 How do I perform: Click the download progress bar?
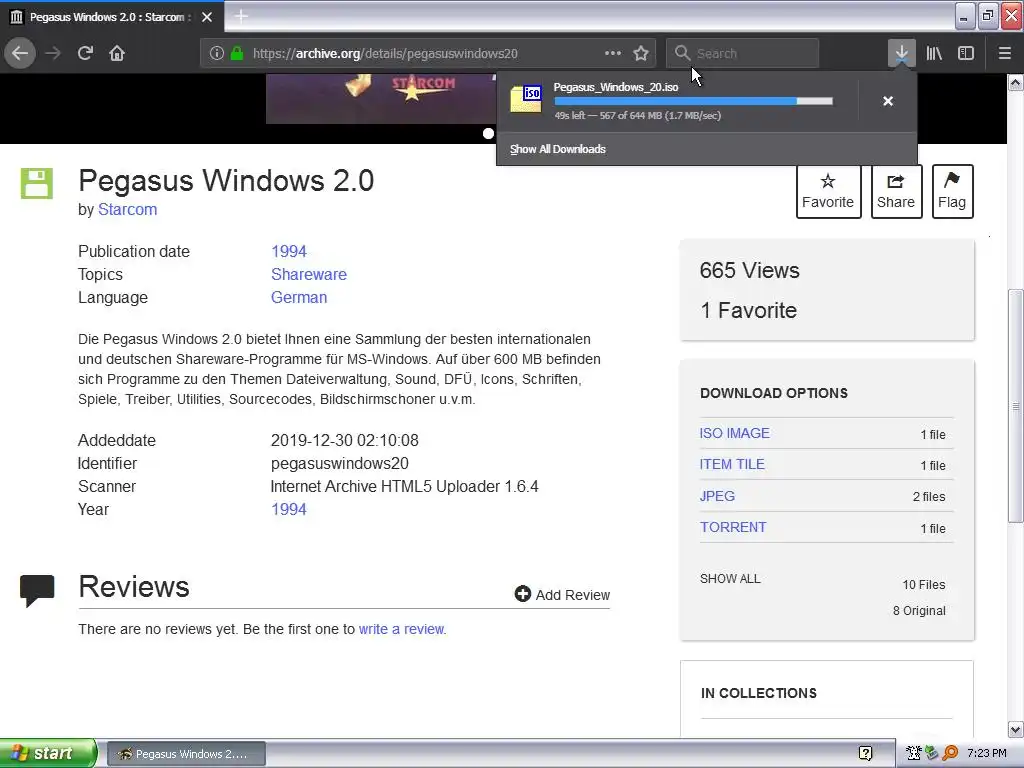pos(694,101)
